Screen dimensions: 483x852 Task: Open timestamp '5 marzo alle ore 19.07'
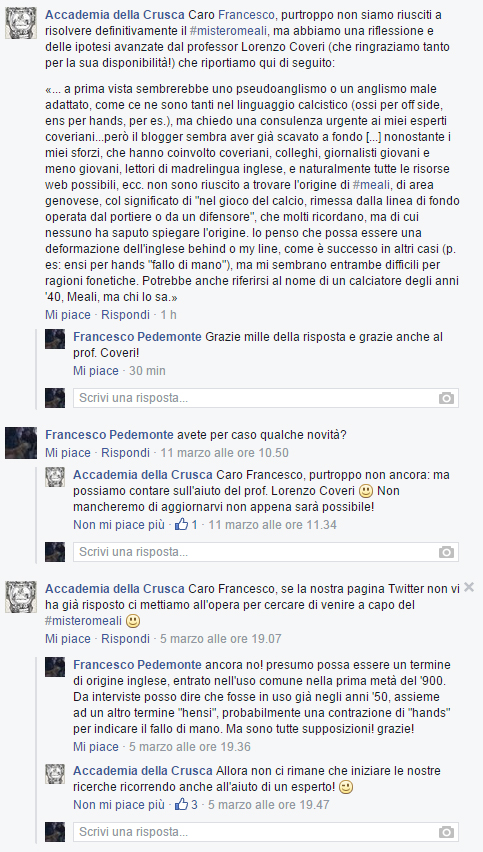coord(221,638)
